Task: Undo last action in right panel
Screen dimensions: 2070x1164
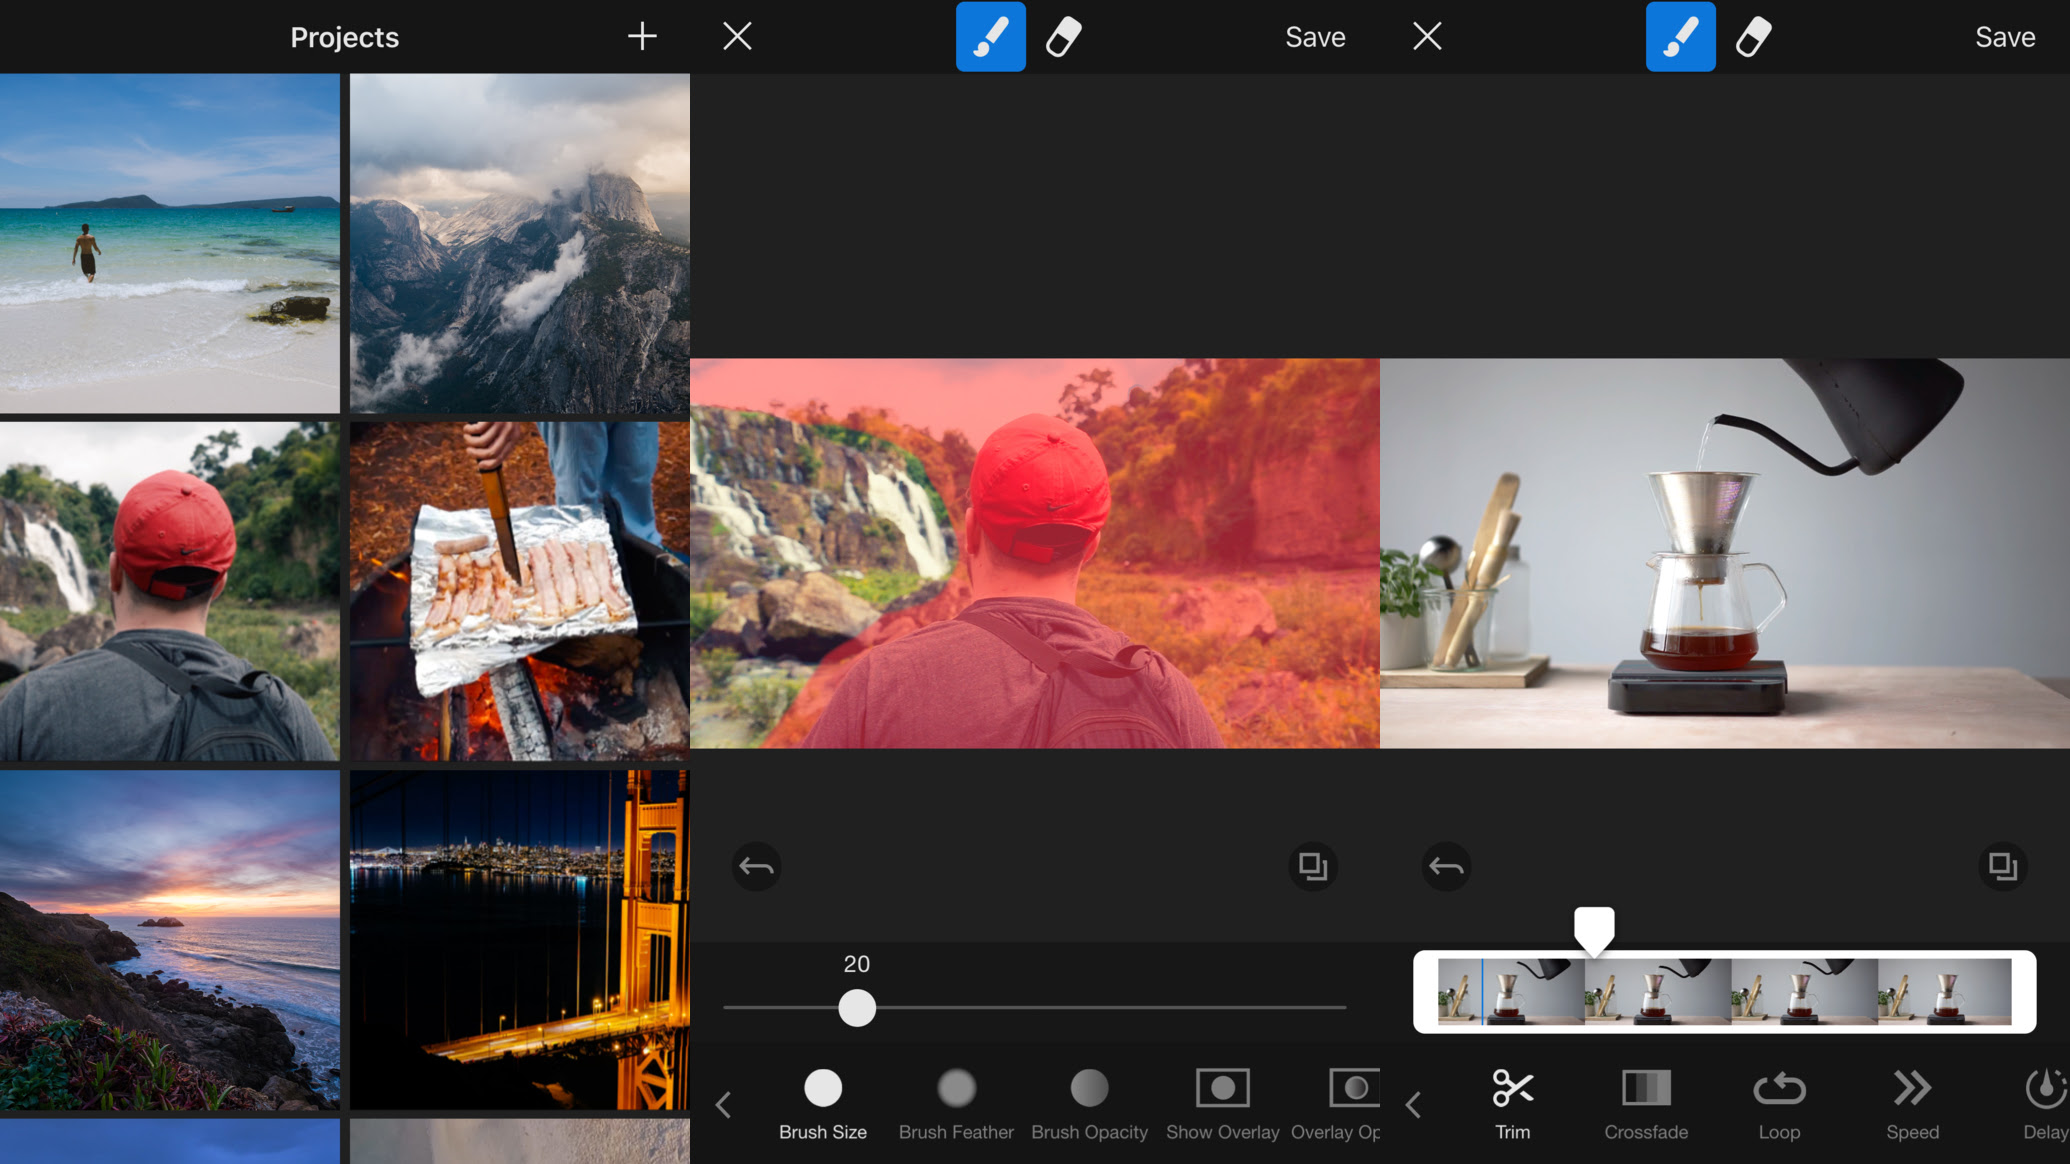Action: pos(1446,866)
